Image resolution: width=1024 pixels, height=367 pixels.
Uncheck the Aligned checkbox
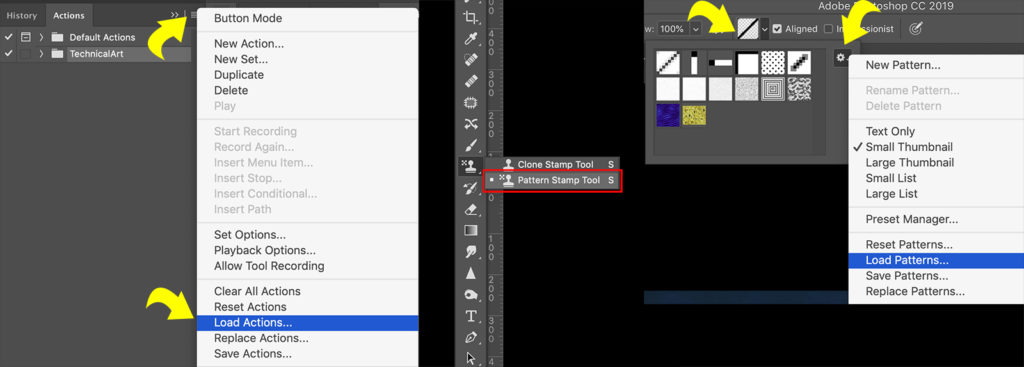[777, 29]
